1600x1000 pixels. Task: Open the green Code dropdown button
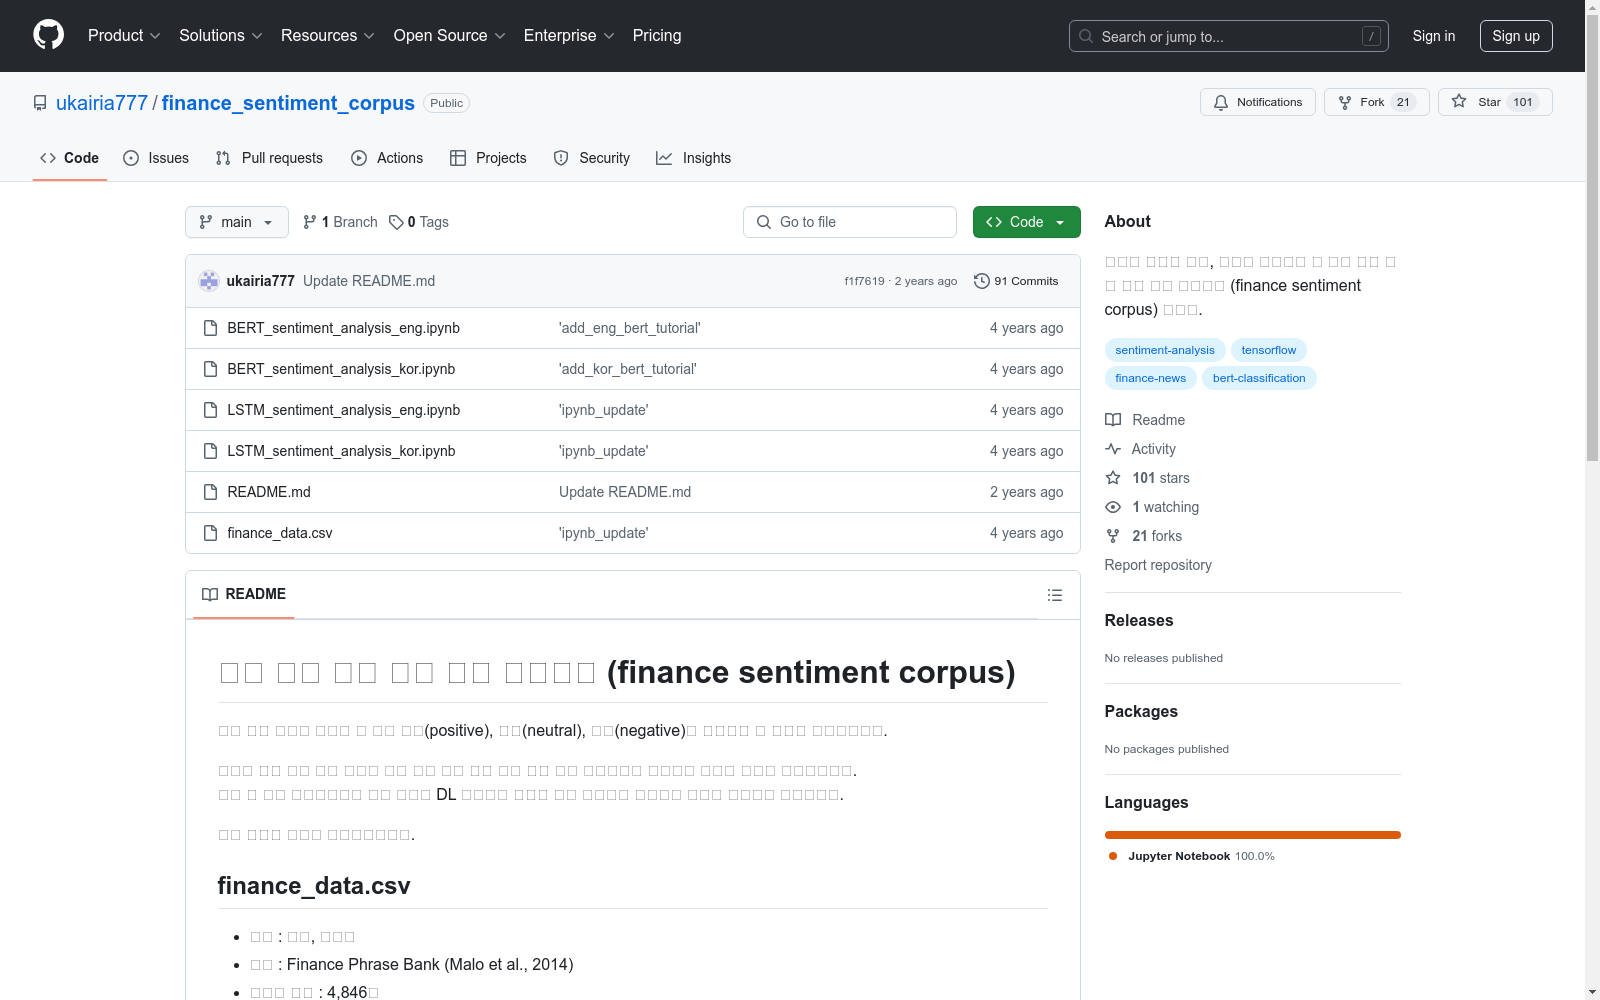click(1027, 222)
